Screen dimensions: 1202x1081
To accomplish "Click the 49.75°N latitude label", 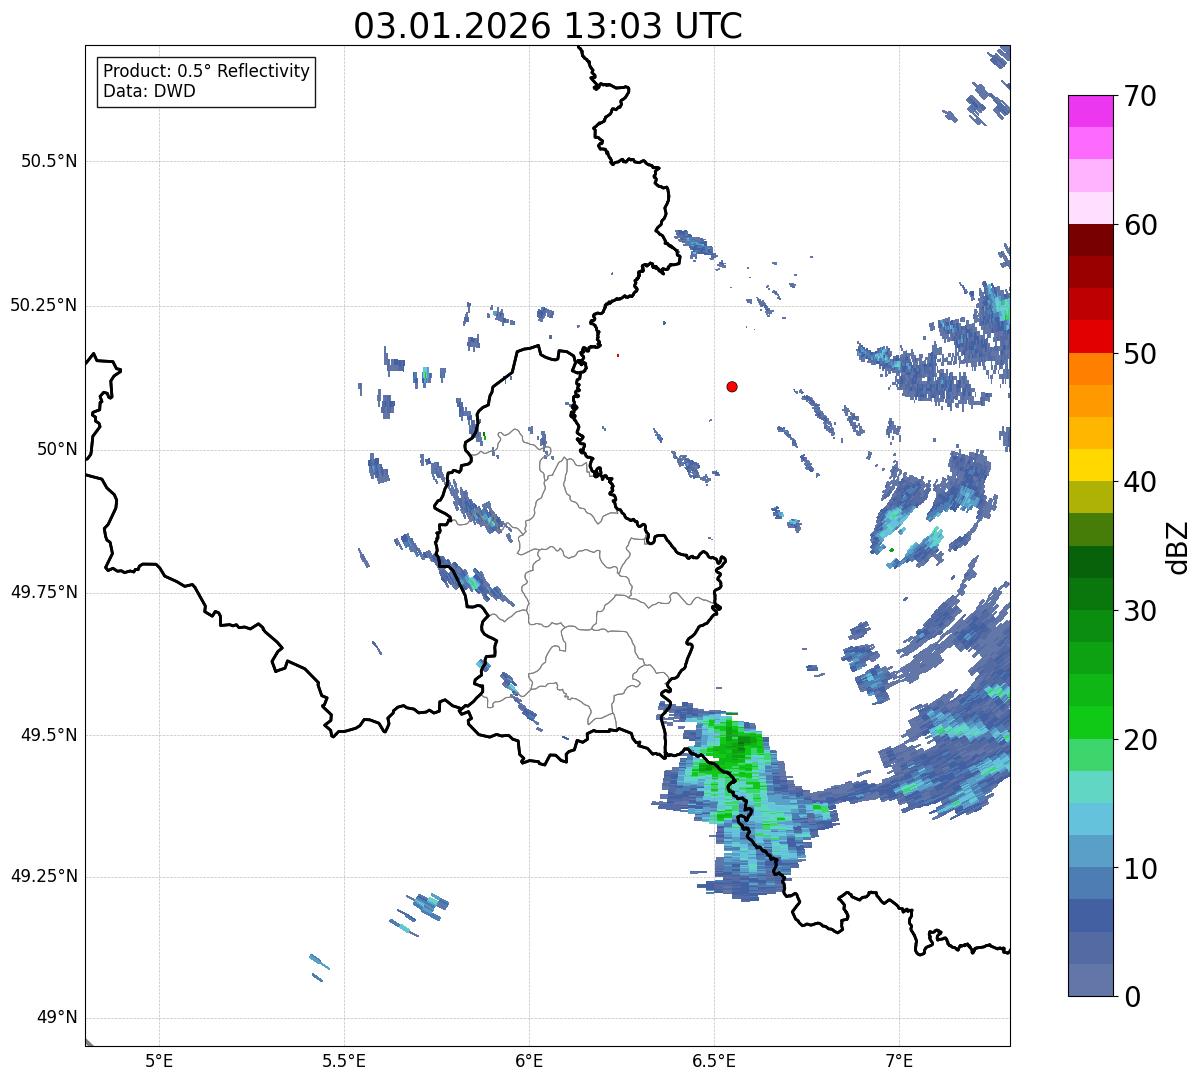I will click(44, 592).
